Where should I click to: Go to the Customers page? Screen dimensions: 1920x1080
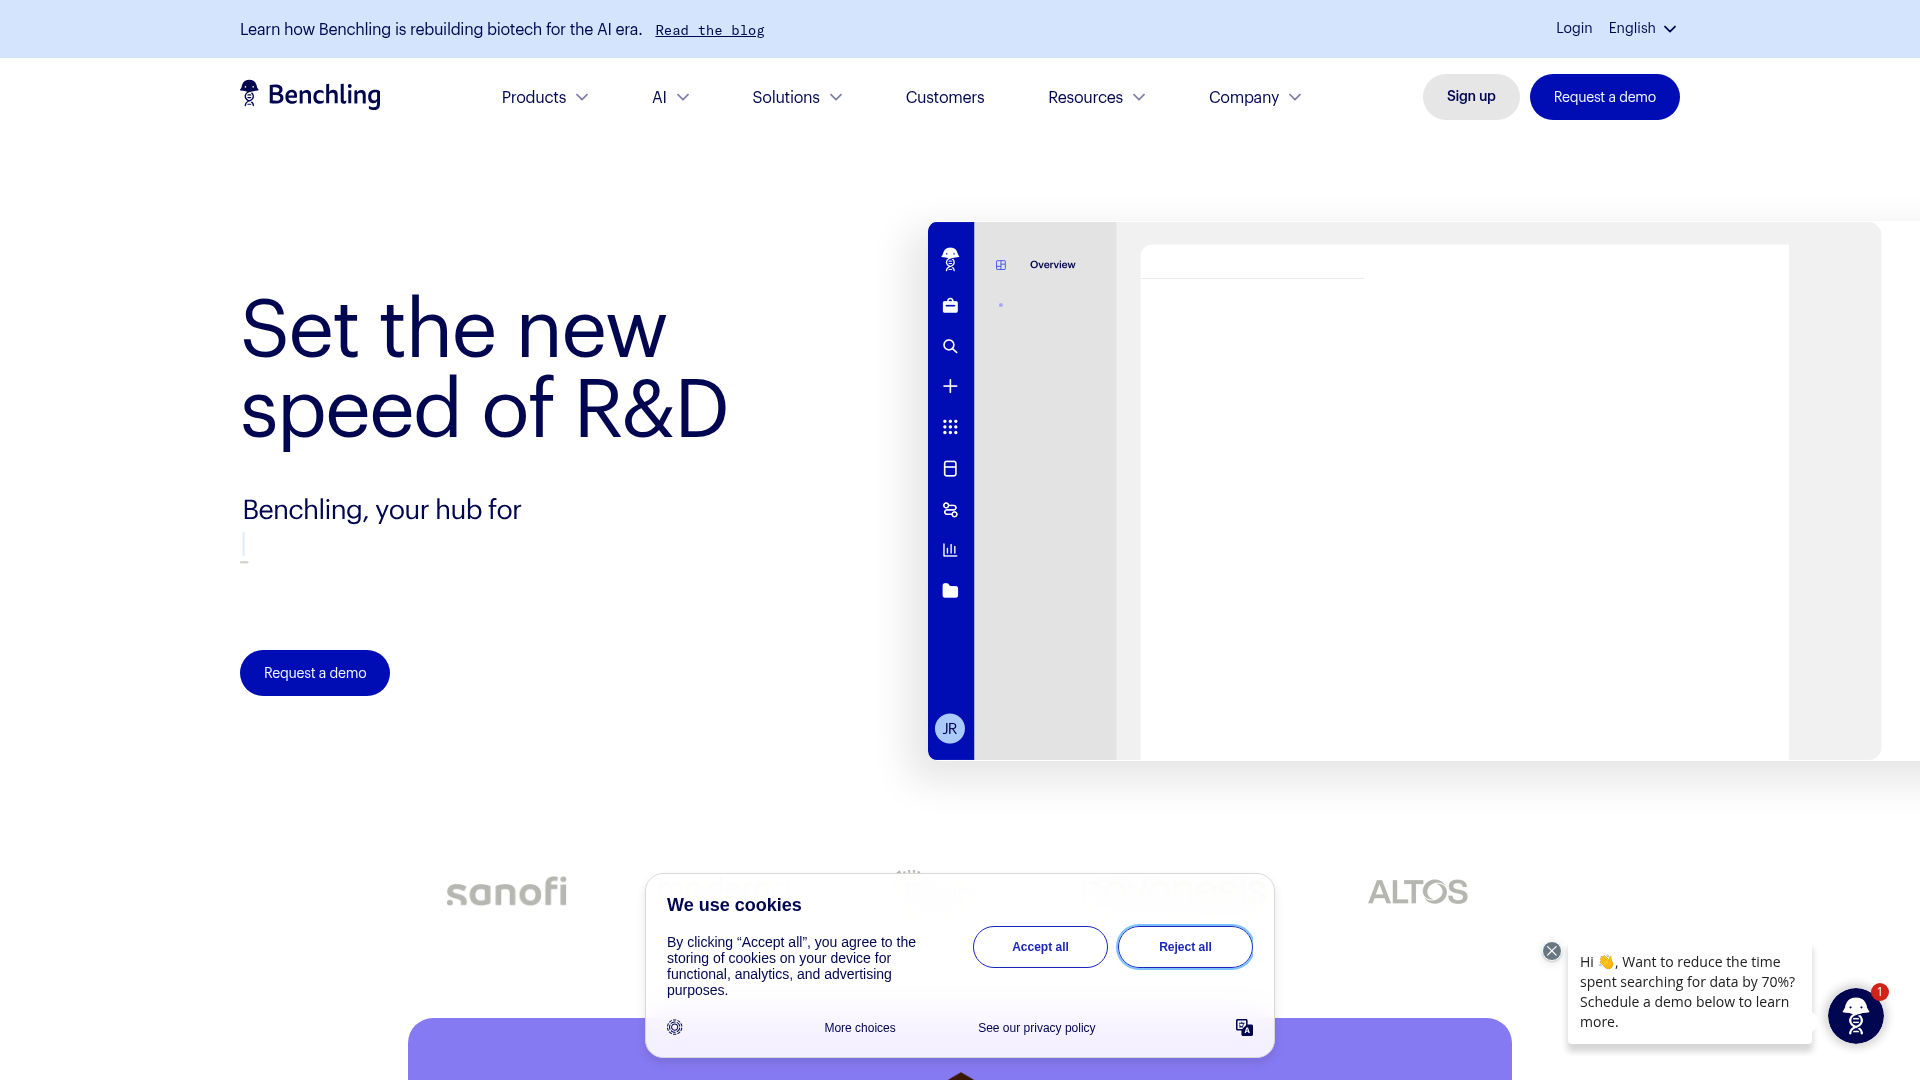tap(945, 97)
